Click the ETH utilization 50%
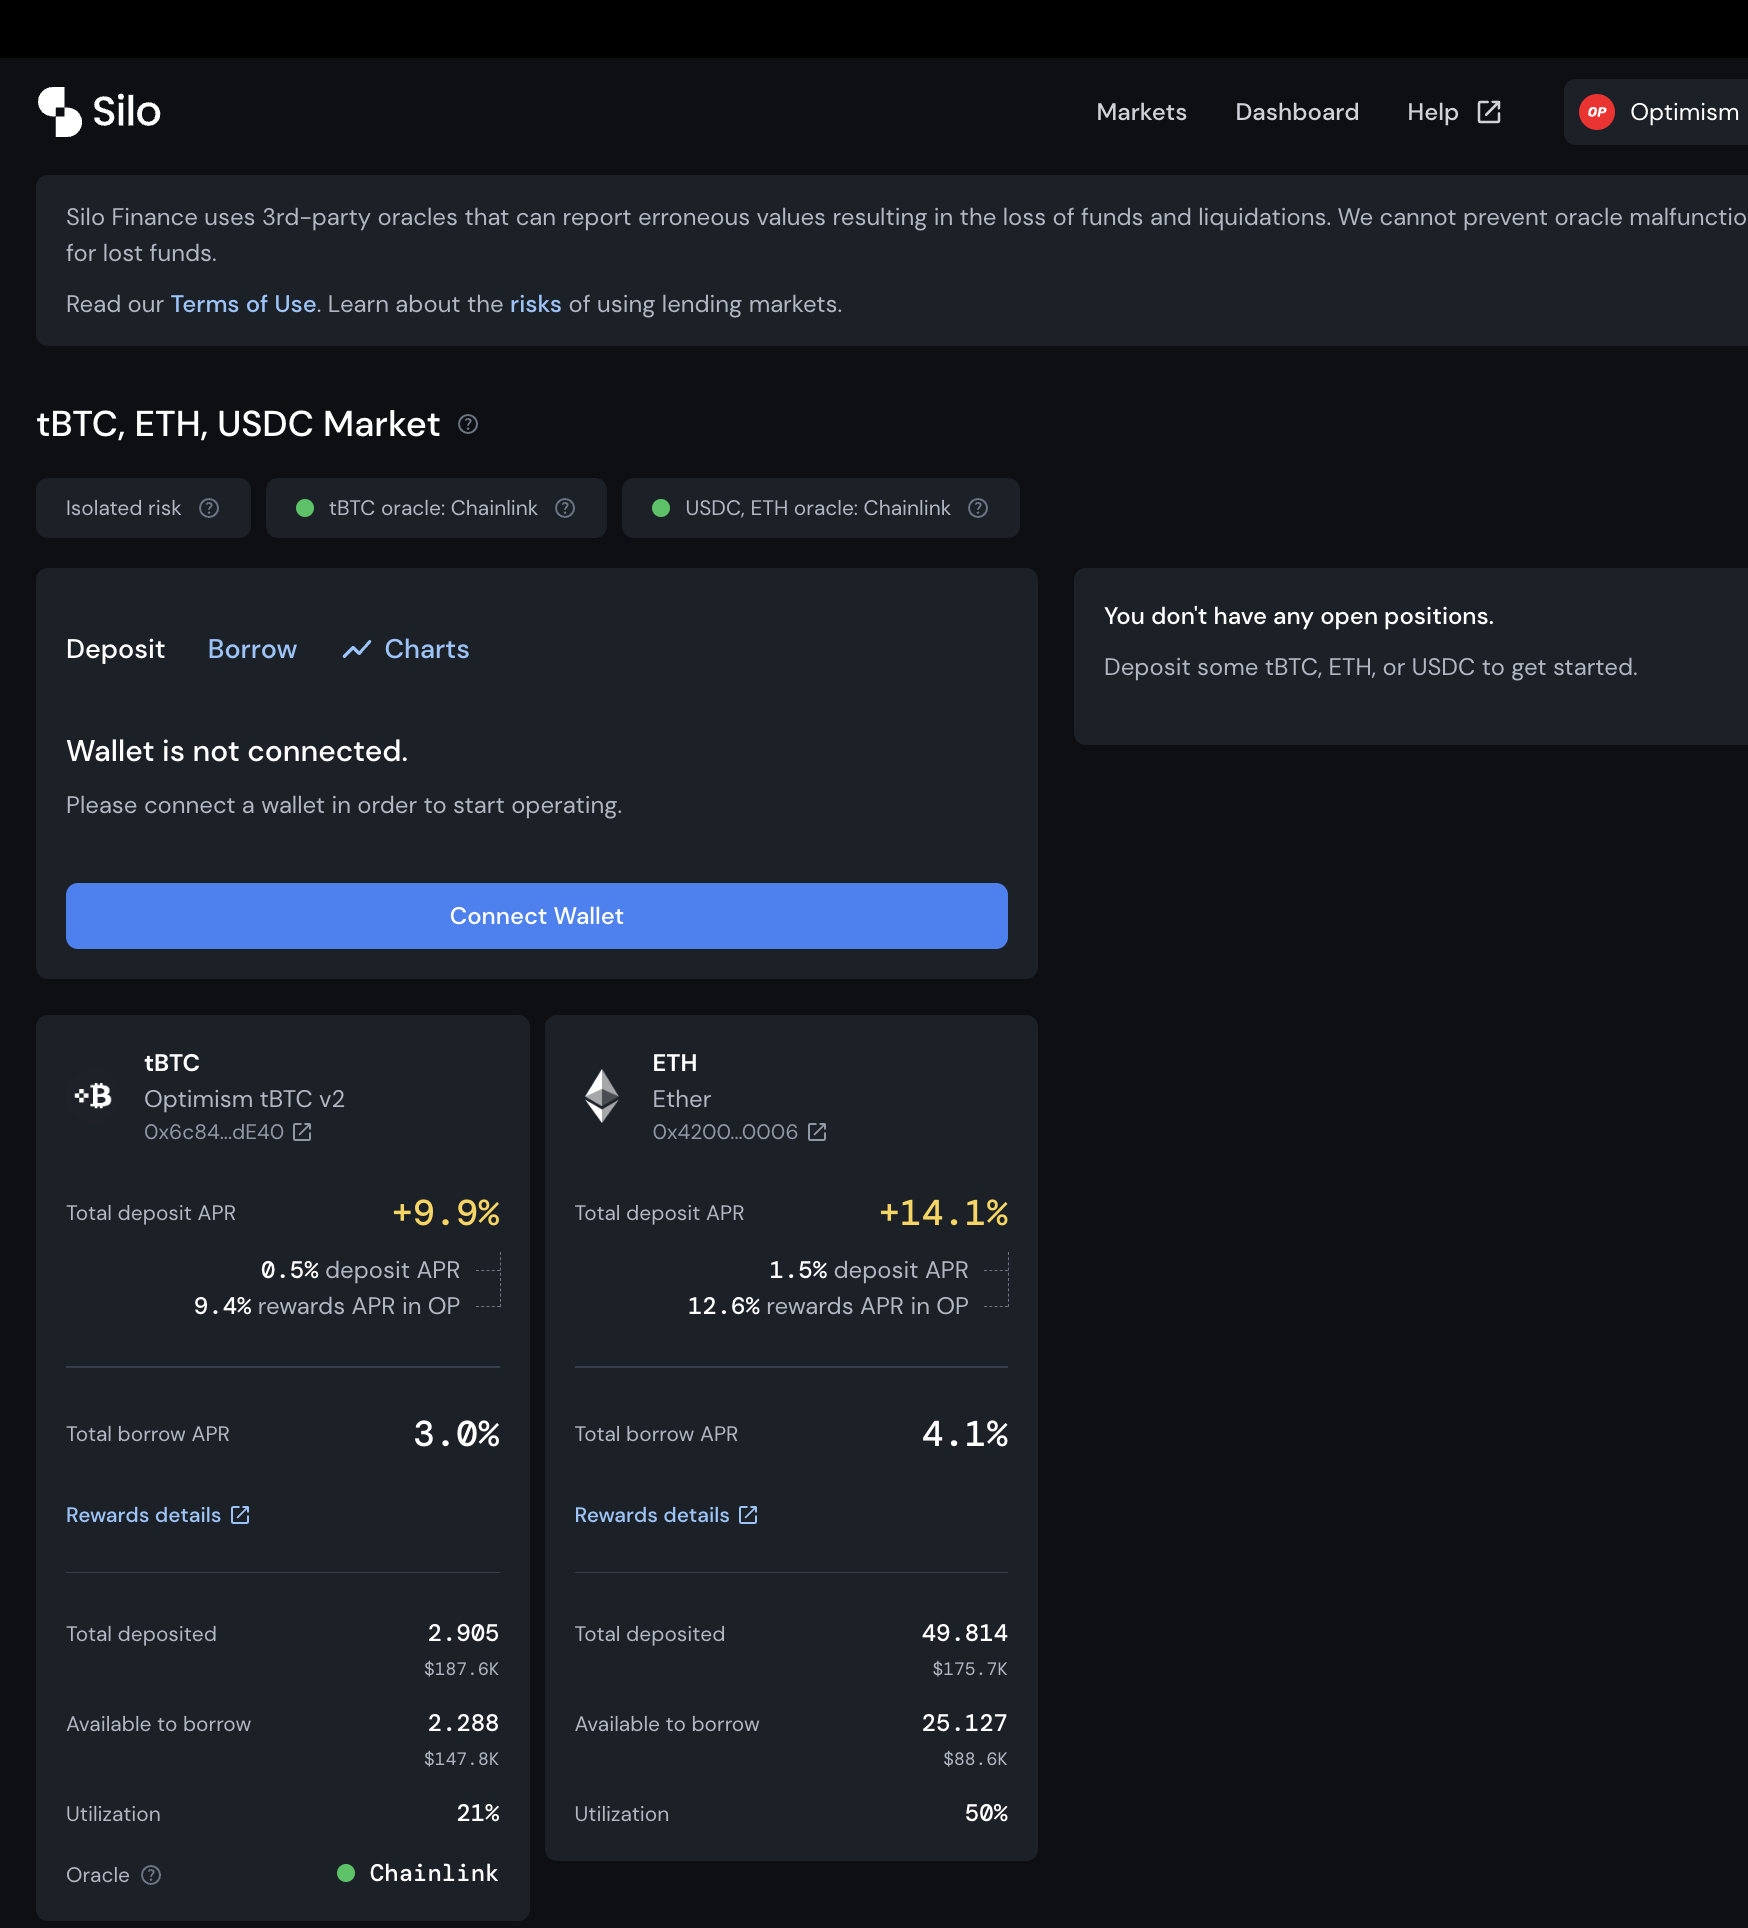This screenshot has width=1748, height=1928. [x=986, y=1813]
